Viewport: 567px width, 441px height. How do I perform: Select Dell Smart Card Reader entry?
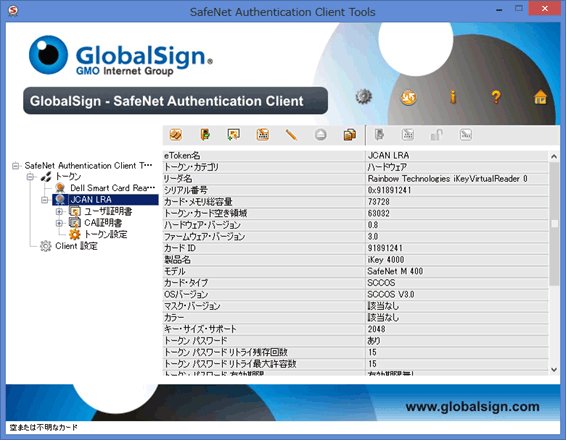pyautogui.click(x=112, y=188)
